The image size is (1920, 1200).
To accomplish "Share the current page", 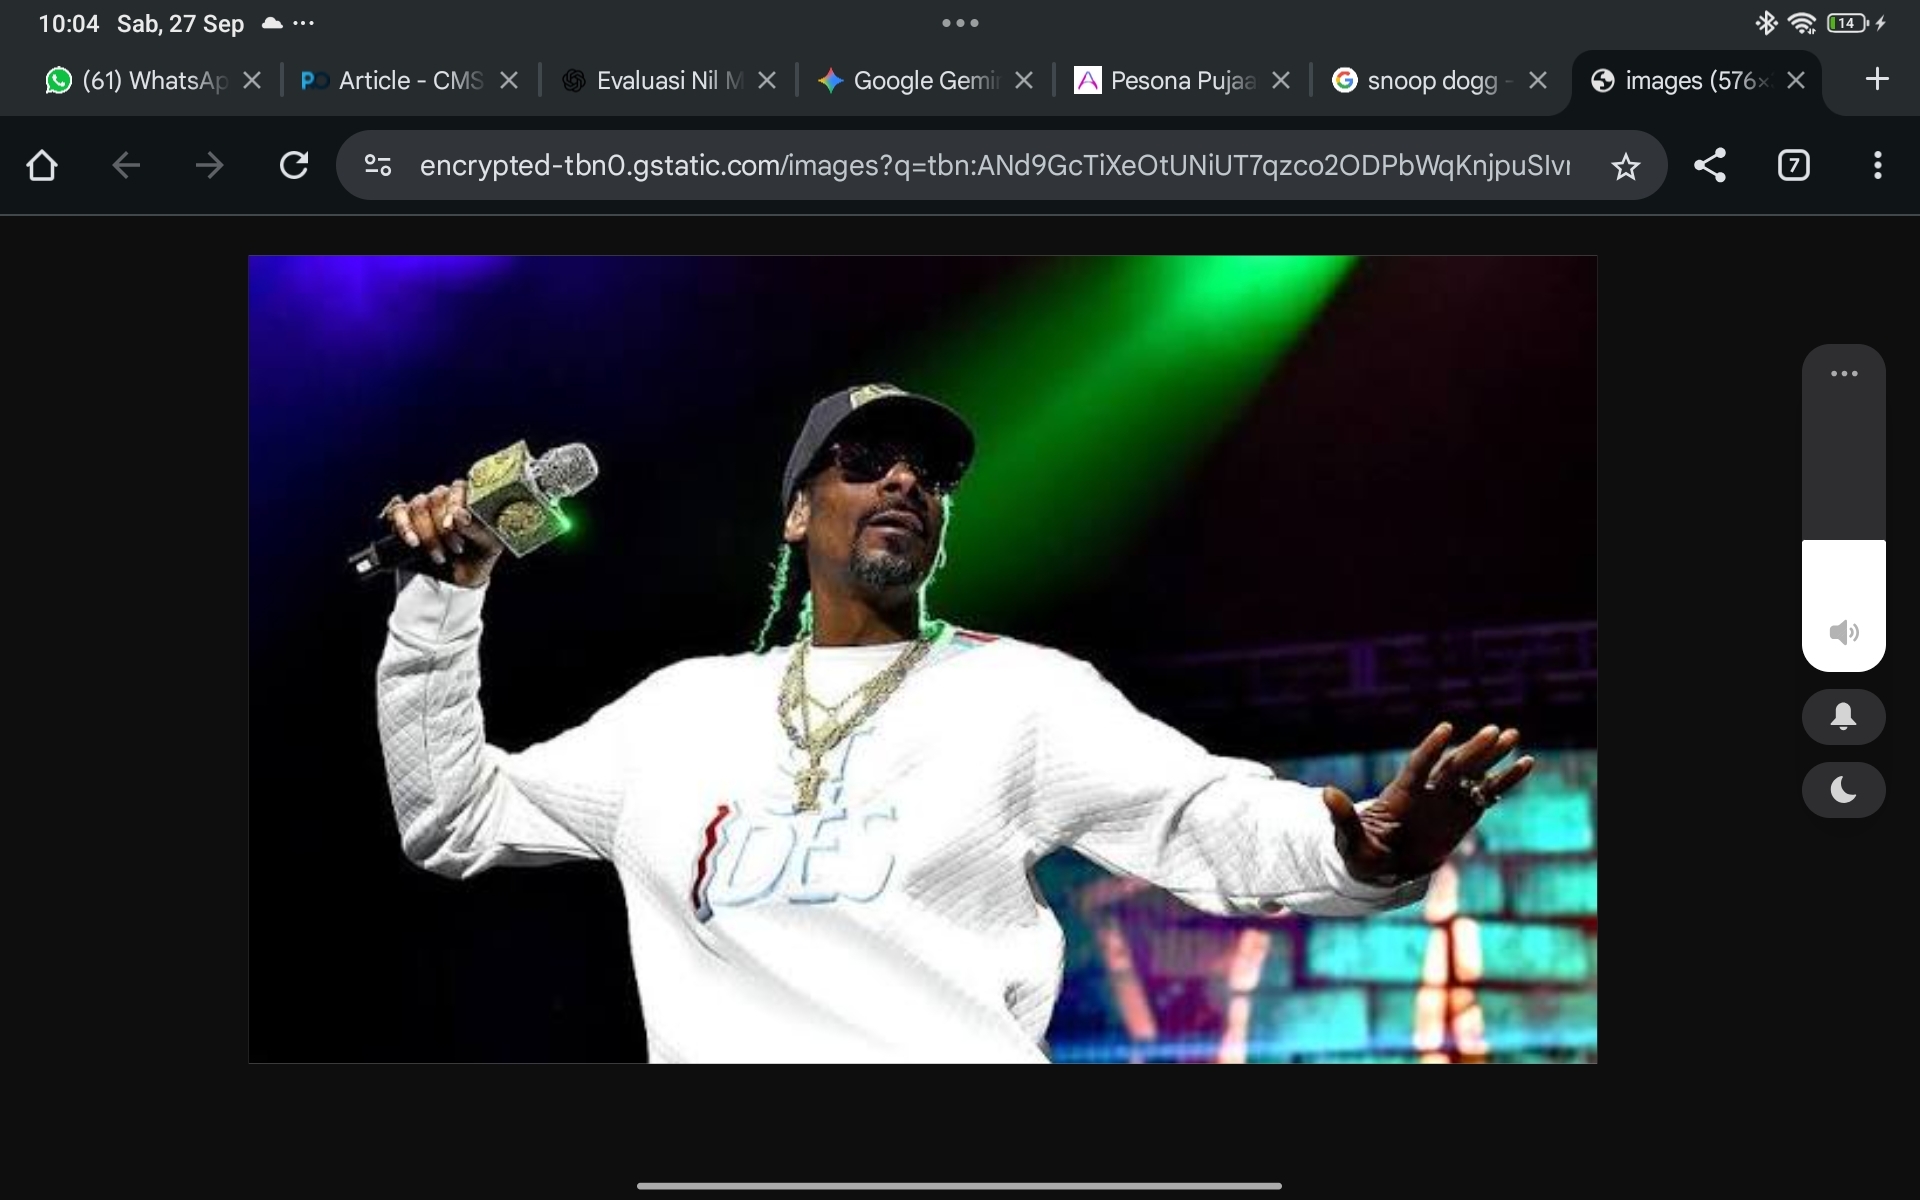I will tap(1710, 165).
